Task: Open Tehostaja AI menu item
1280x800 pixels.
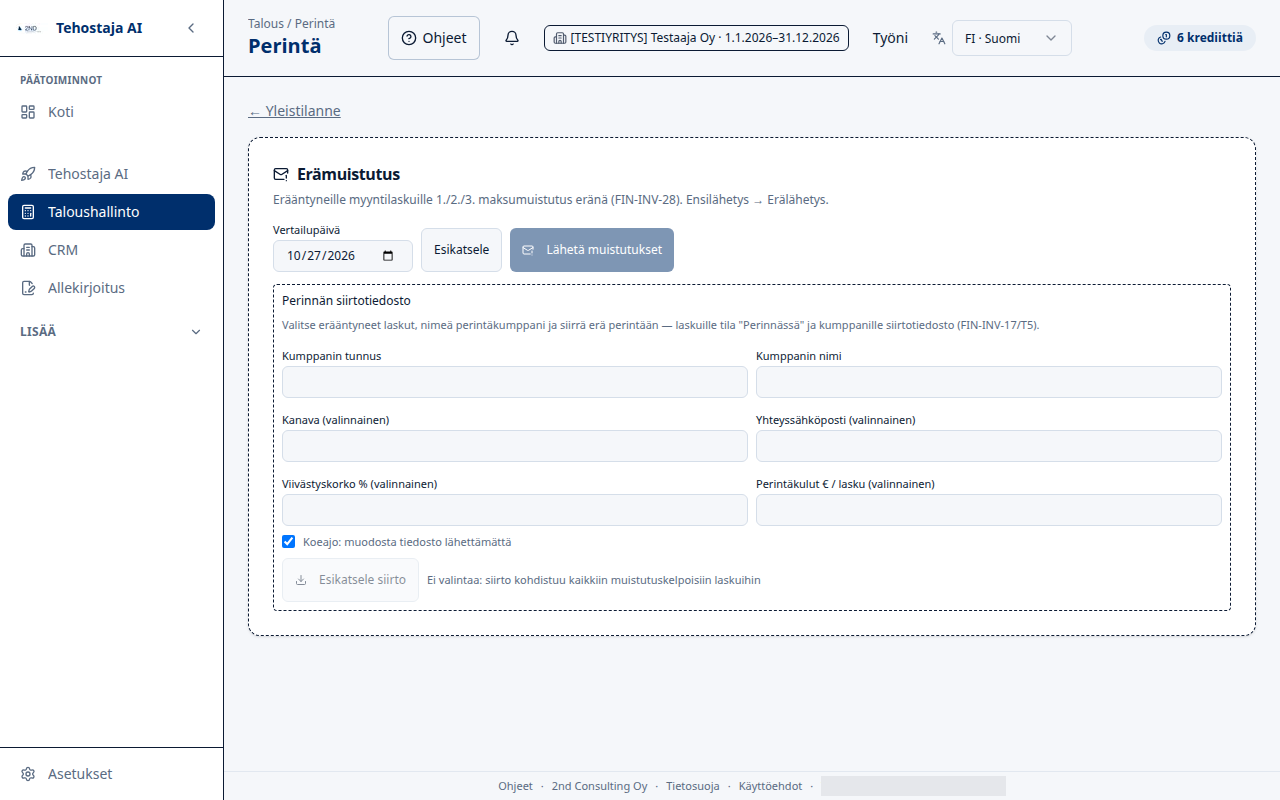Action: coord(111,174)
